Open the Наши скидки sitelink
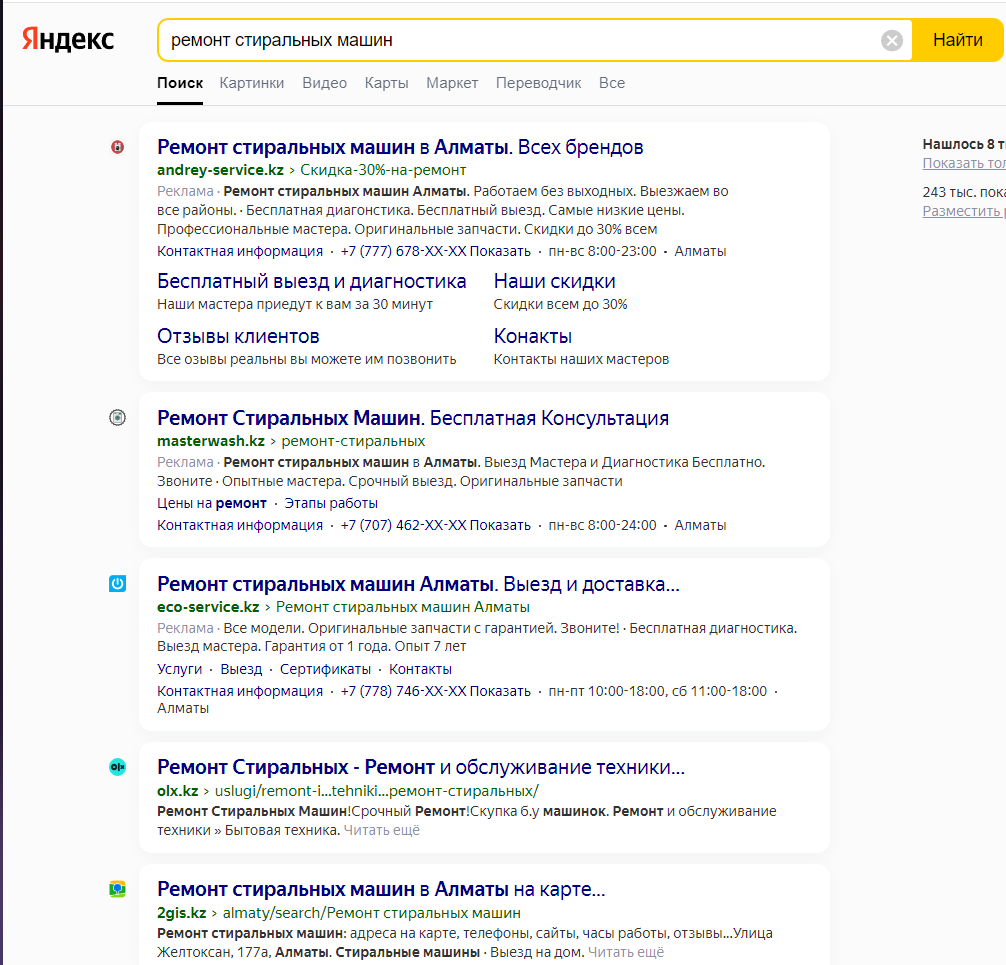Viewport: 1006px width, 965px height. click(554, 281)
